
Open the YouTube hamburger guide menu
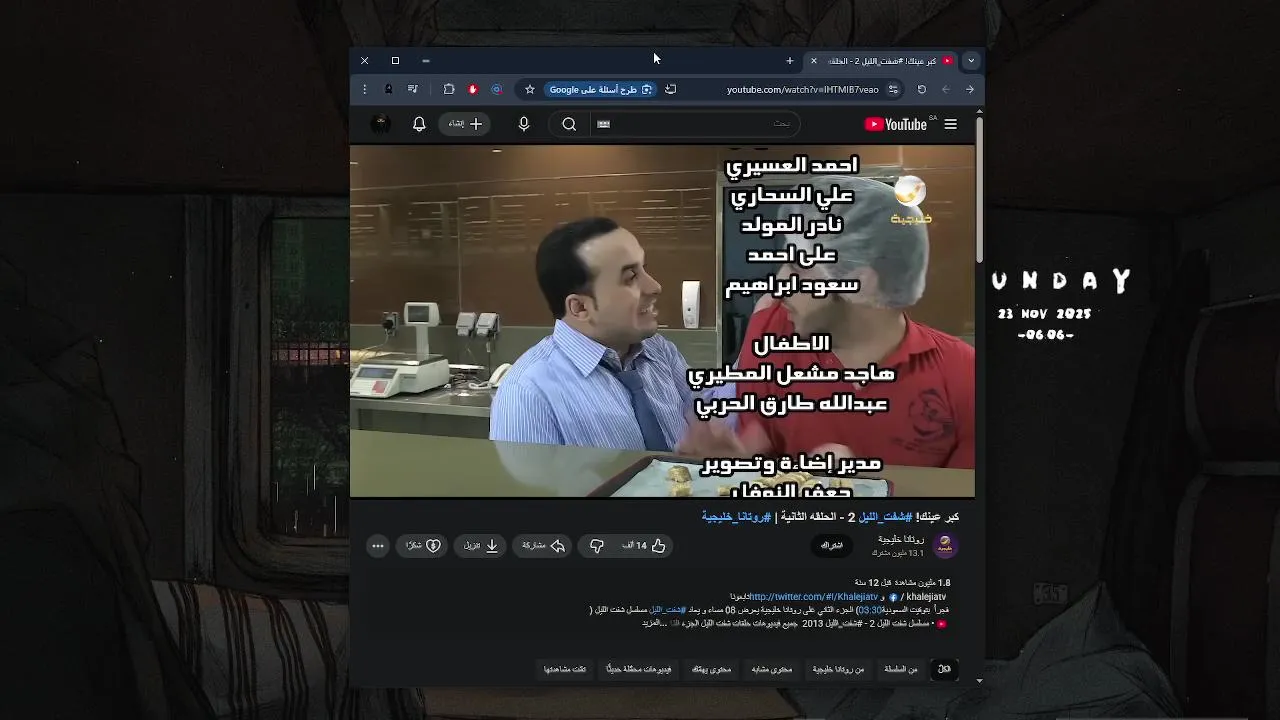pos(950,124)
